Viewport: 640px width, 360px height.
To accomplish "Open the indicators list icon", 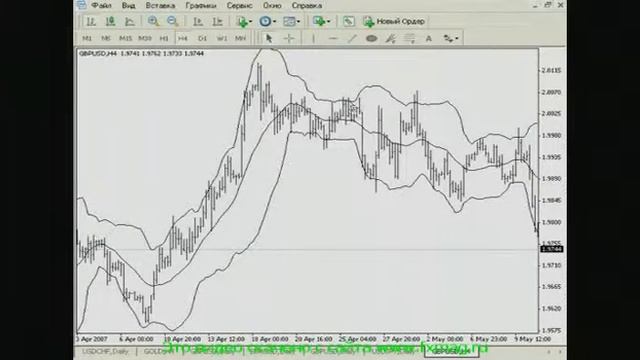I will point(242,22).
